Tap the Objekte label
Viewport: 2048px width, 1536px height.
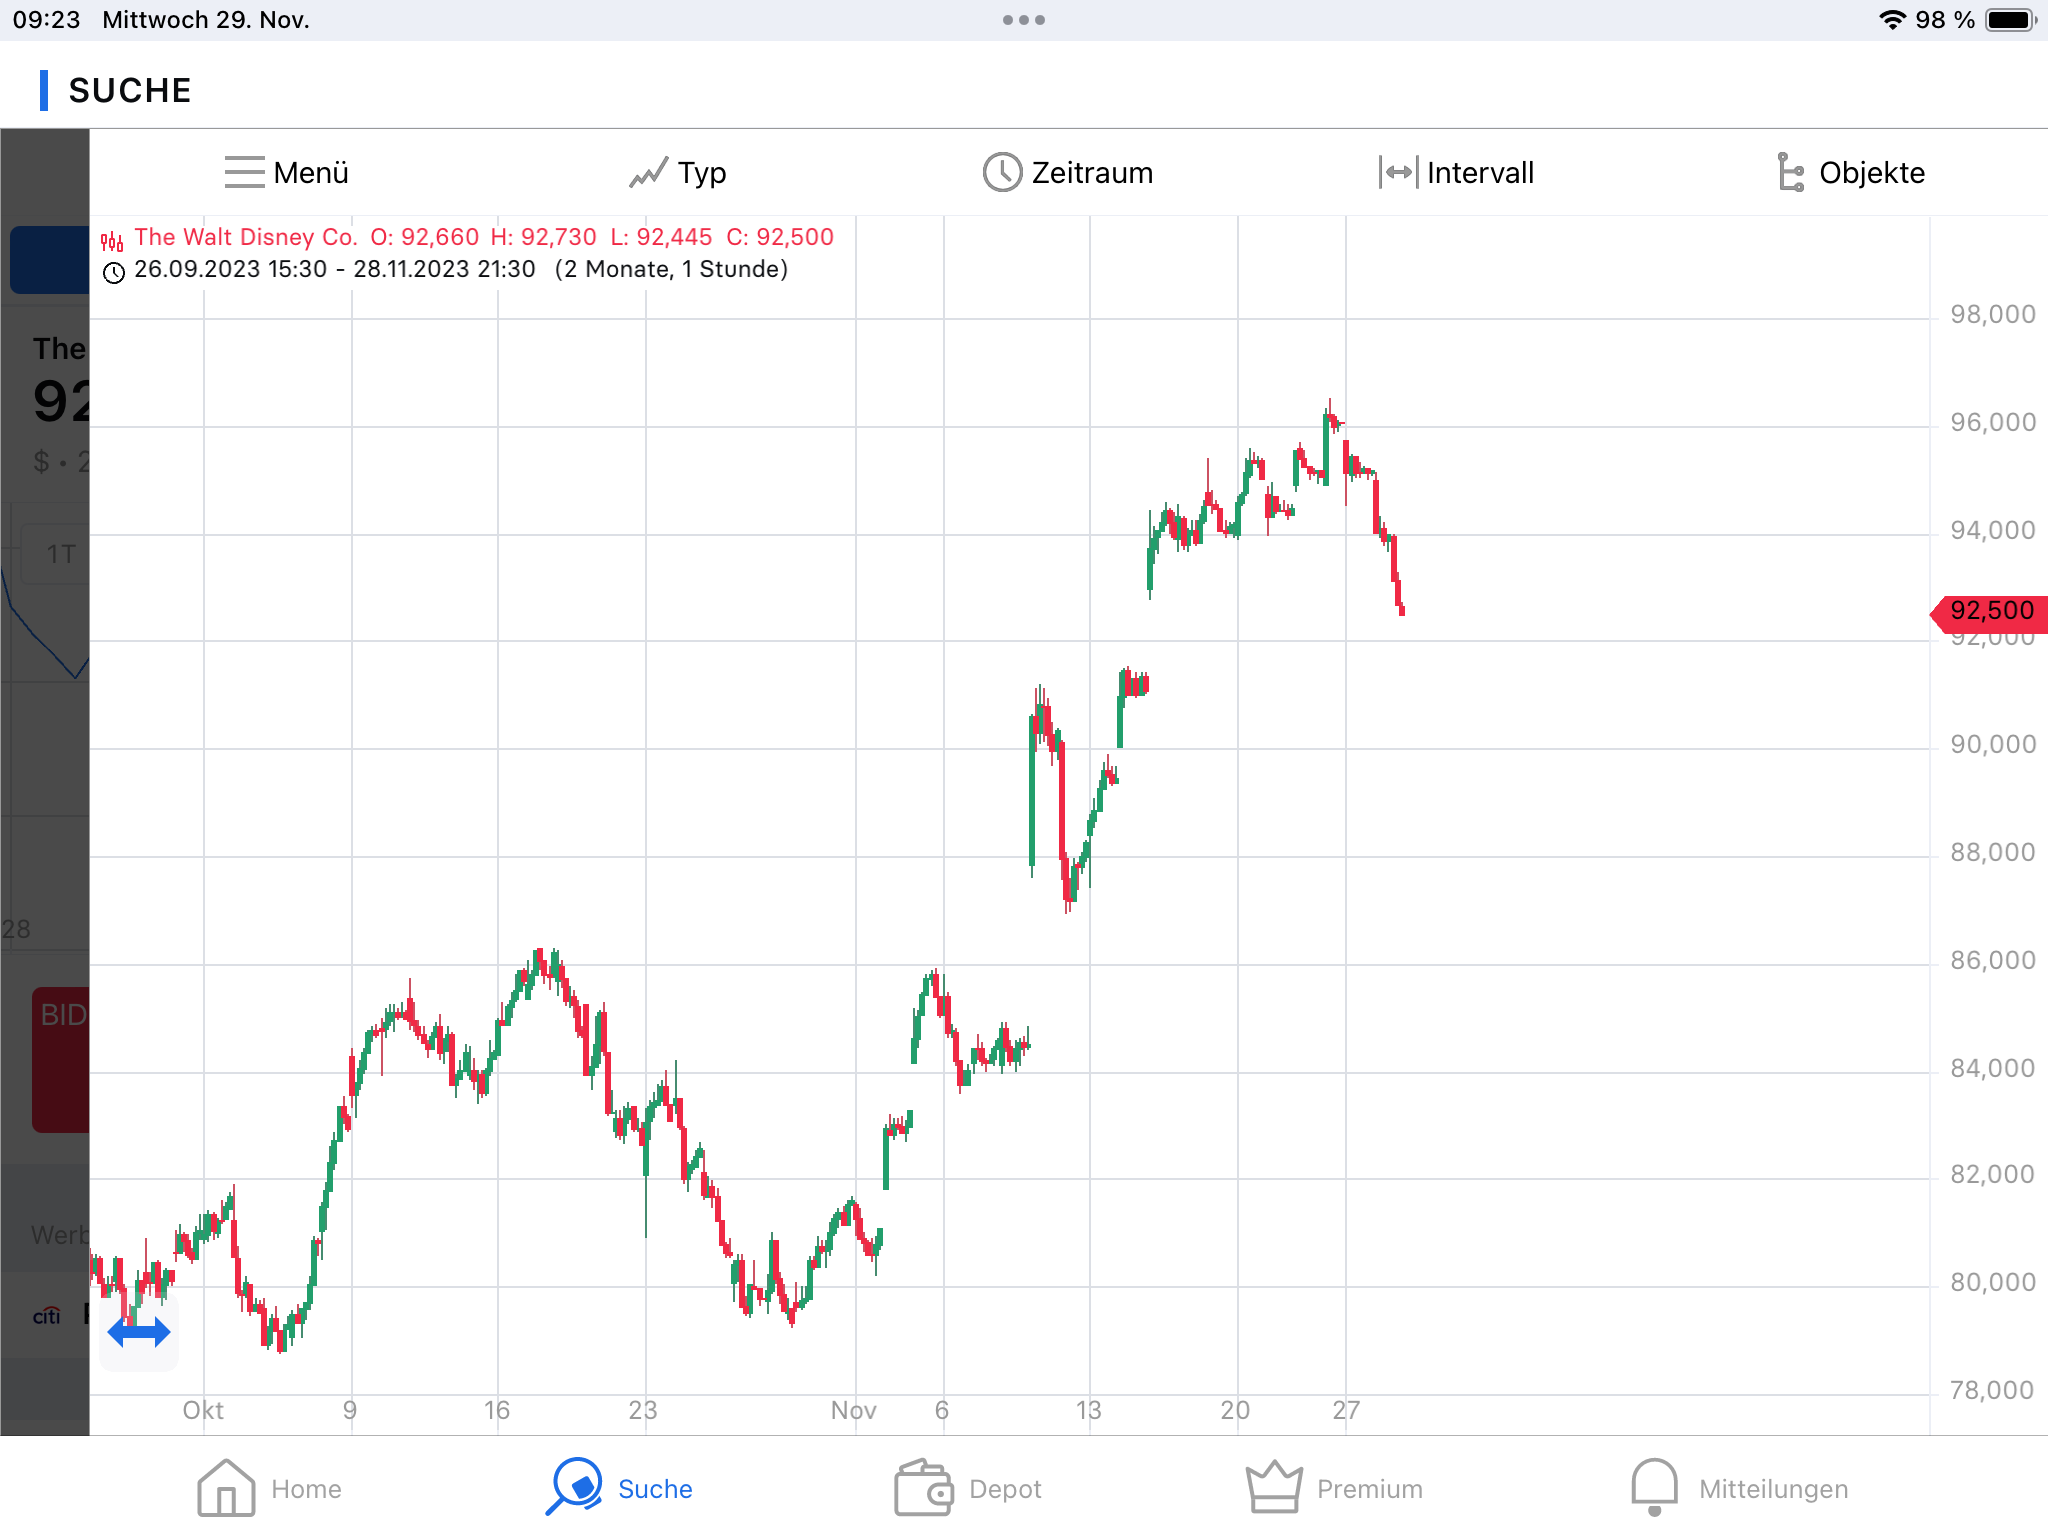pyautogui.click(x=1871, y=173)
